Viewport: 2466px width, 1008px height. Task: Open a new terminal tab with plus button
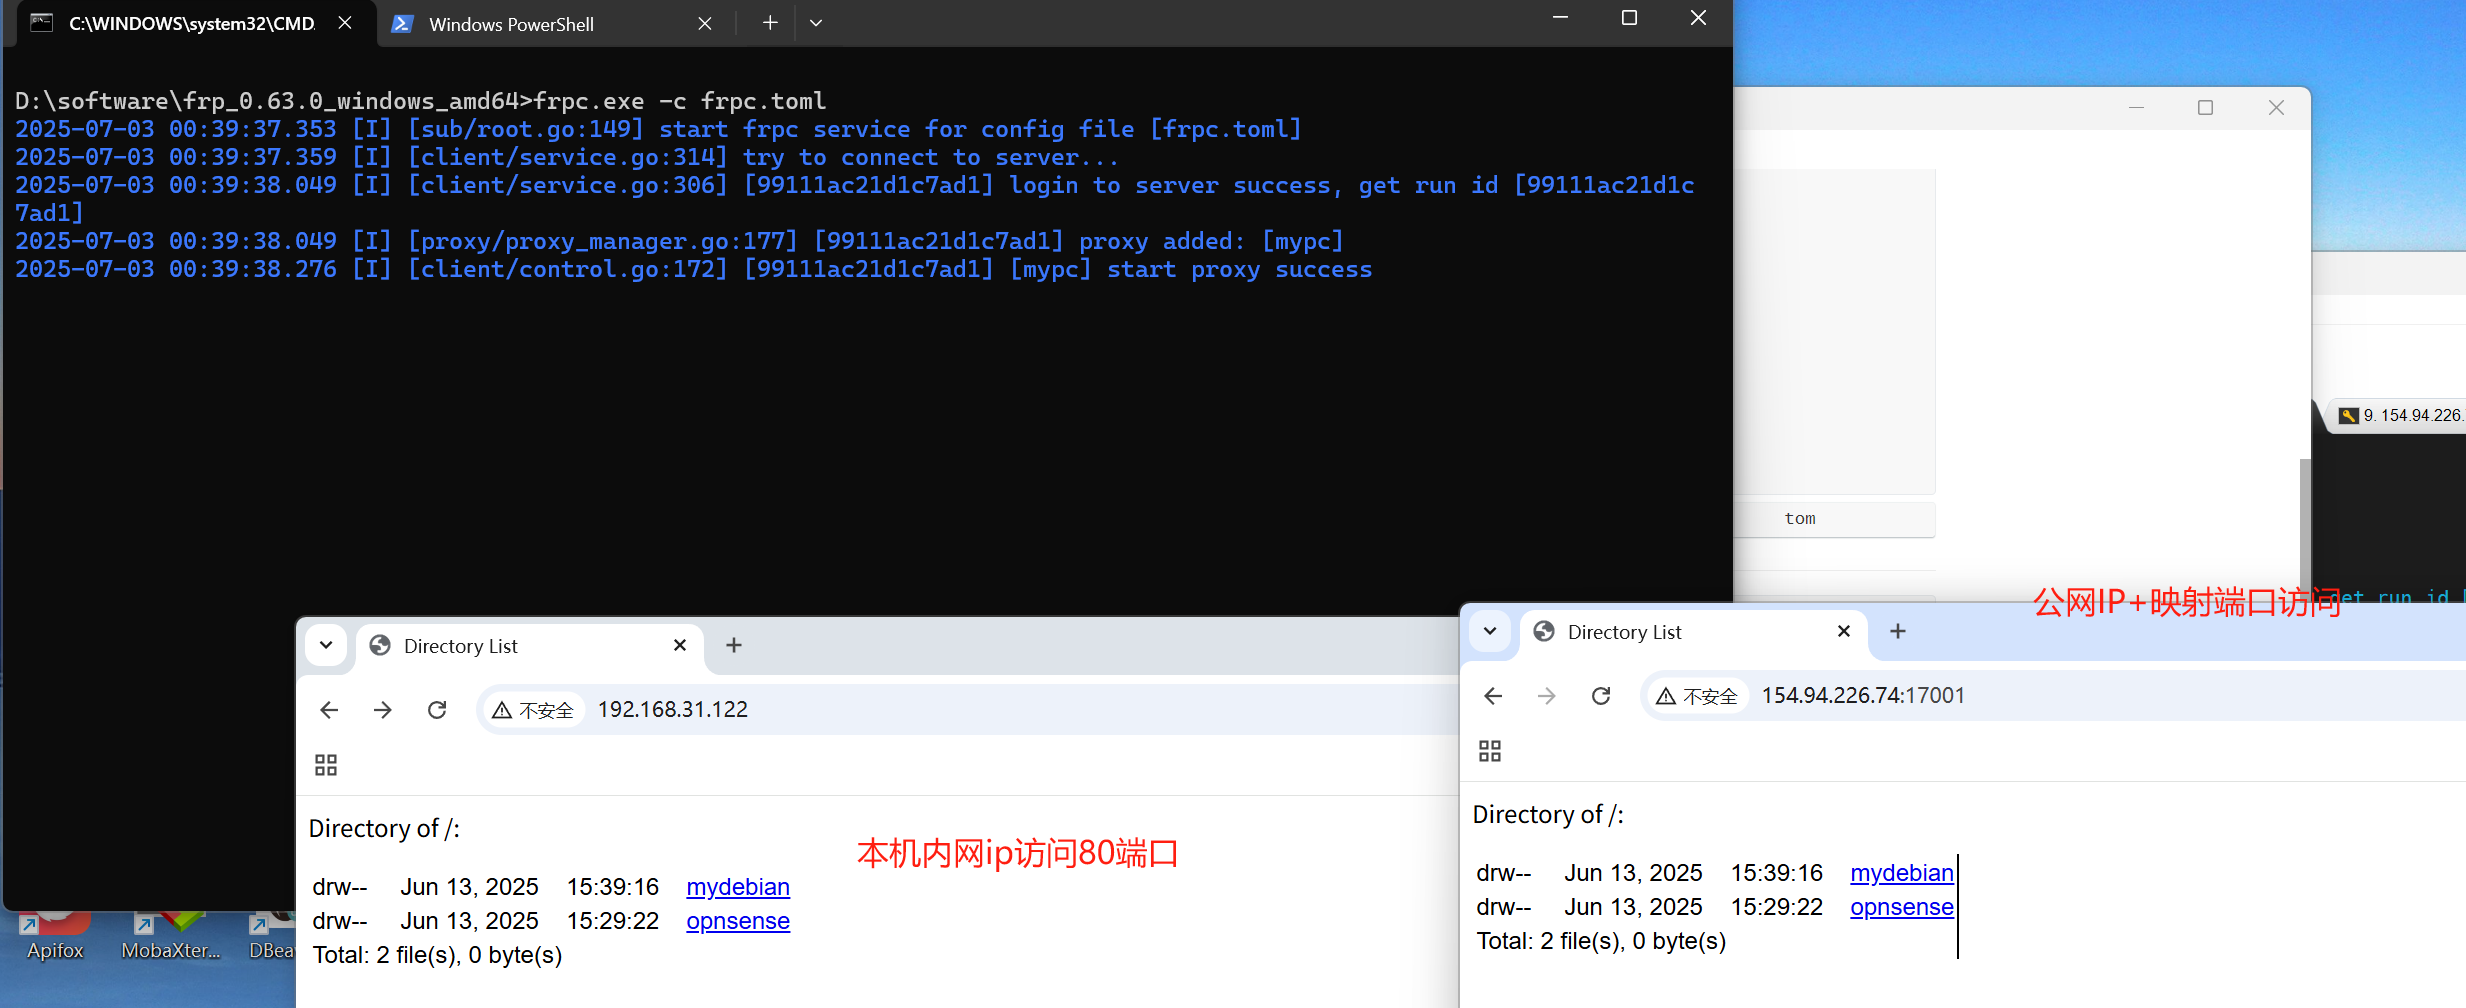[x=769, y=23]
